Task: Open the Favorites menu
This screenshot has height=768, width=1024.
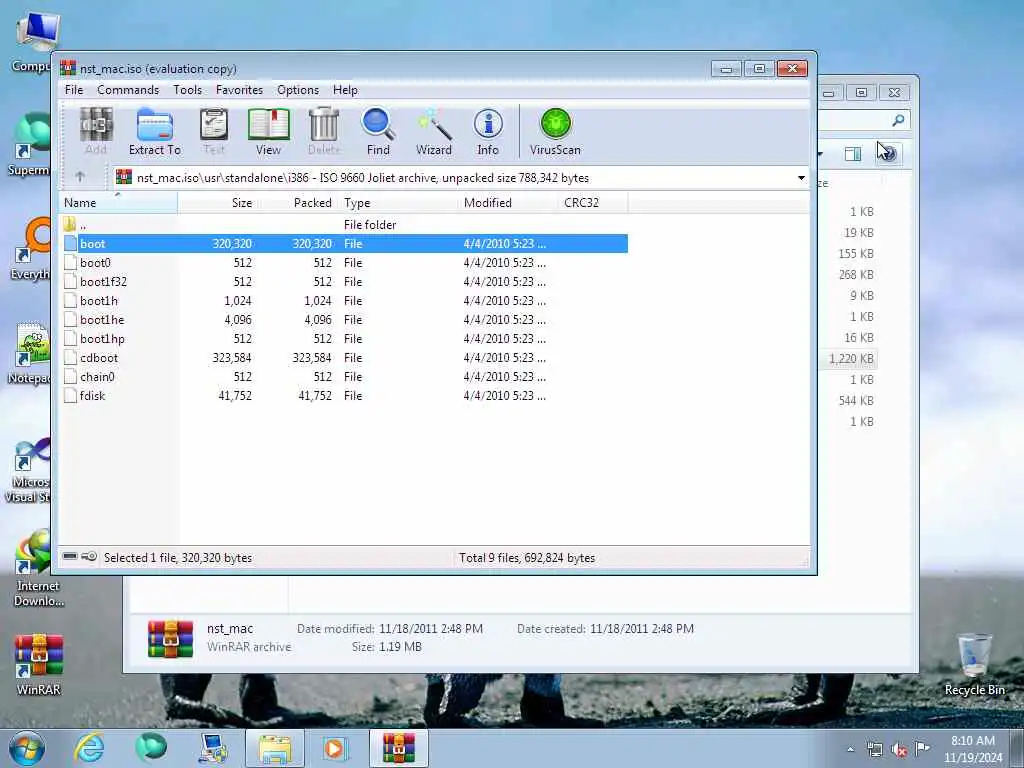Action: 240,90
